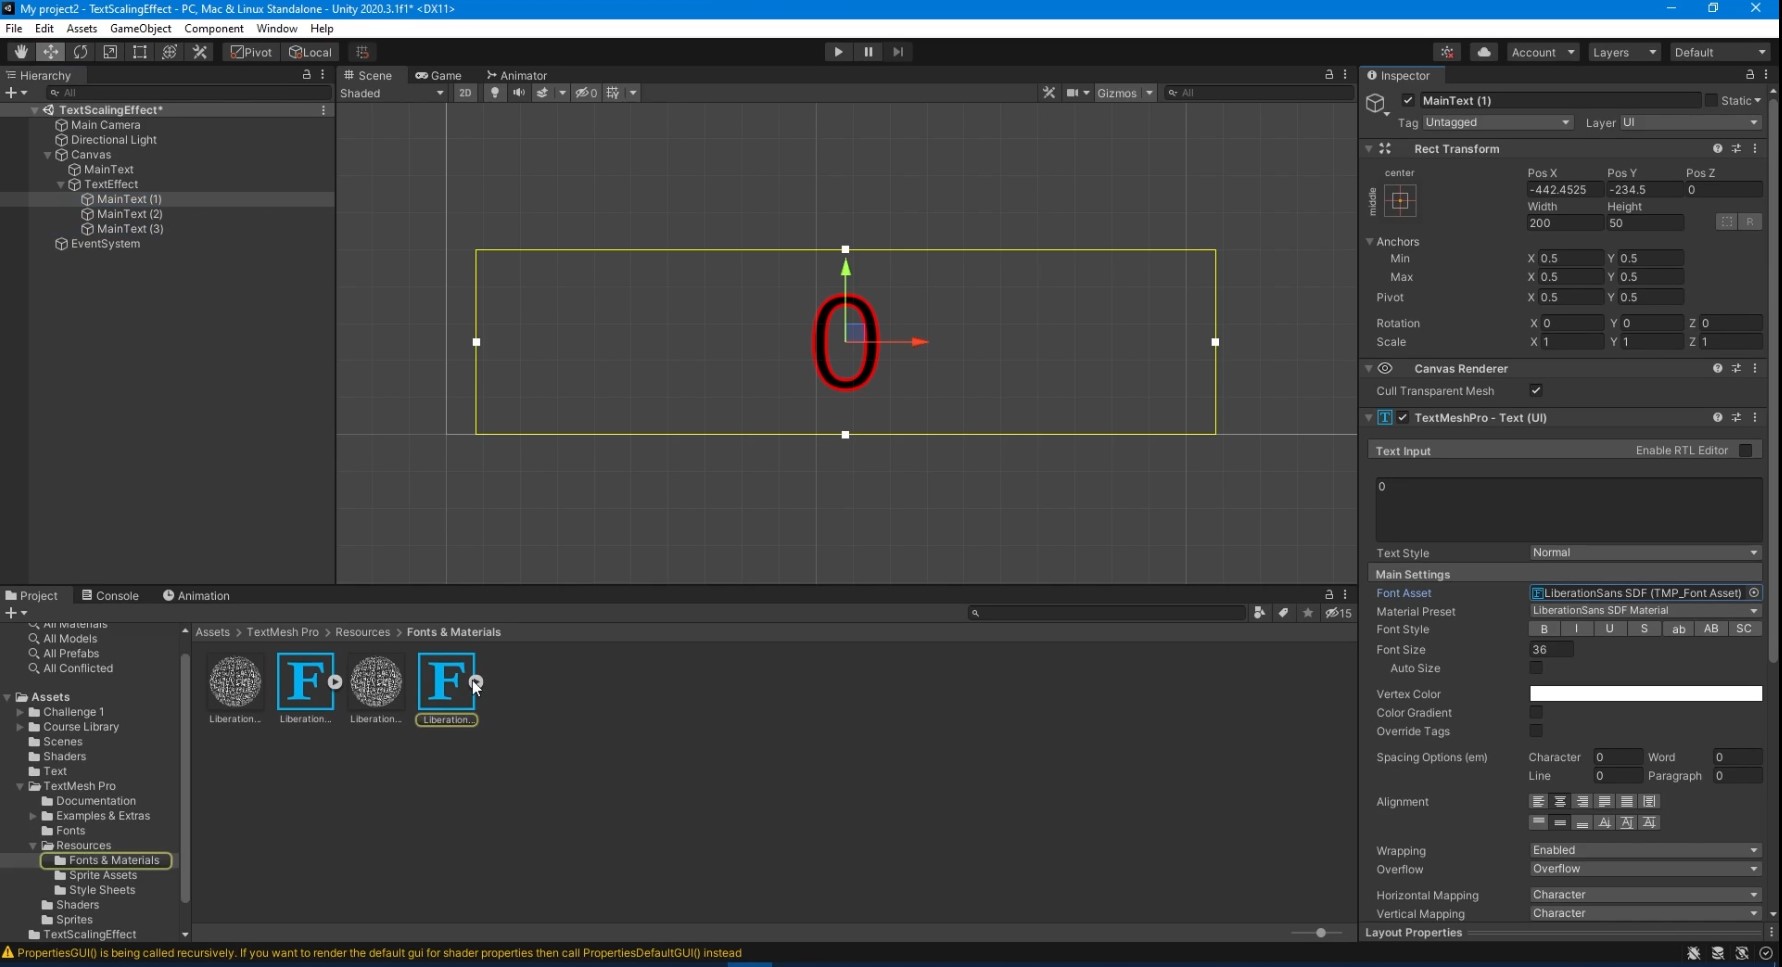Open Text Style dropdown Normal
The width and height of the screenshot is (1782, 967).
(x=1645, y=553)
